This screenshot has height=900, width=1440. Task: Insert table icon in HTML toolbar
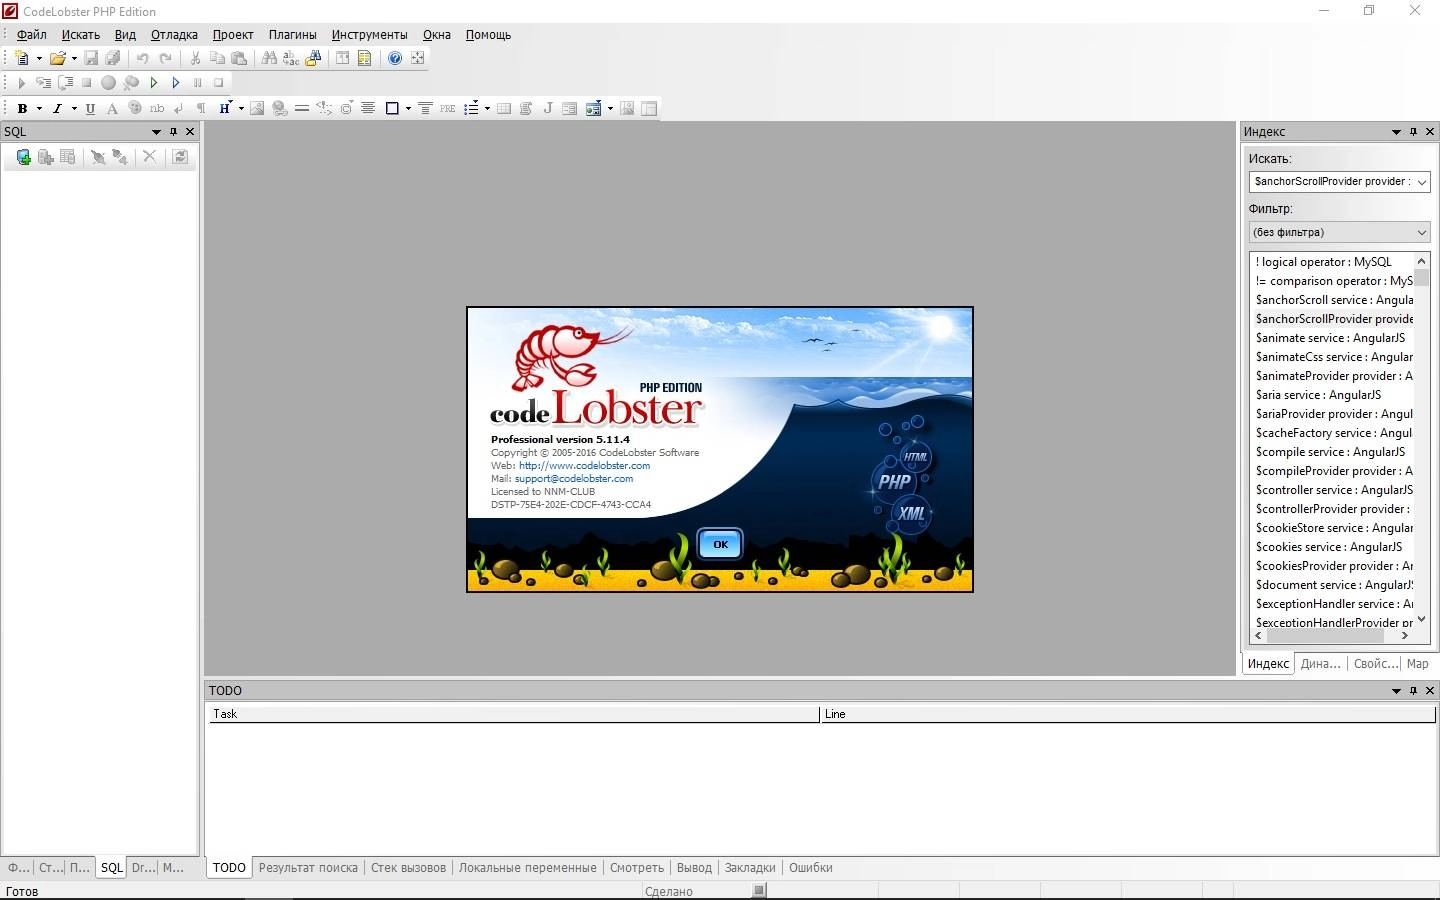click(x=504, y=108)
